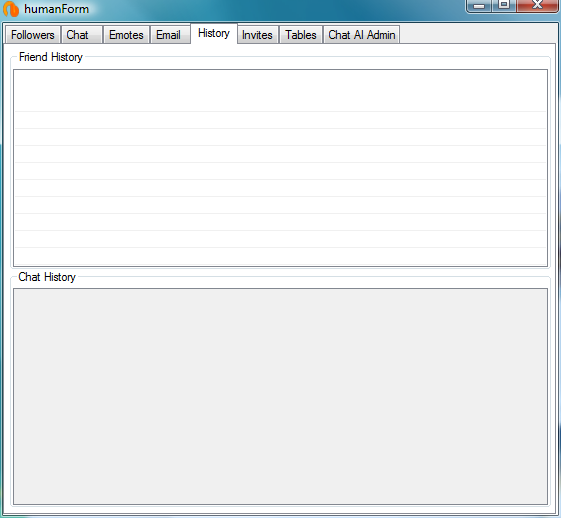The image size is (561, 518).
Task: Click the humanForm title text
Action: pos(57,9)
